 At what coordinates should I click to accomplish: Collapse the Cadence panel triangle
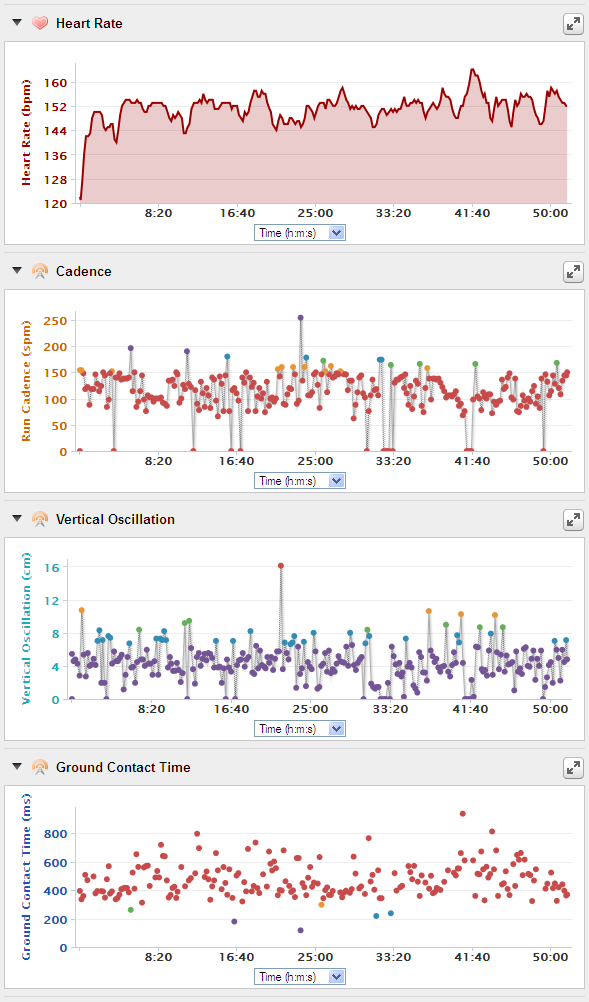coord(17,270)
